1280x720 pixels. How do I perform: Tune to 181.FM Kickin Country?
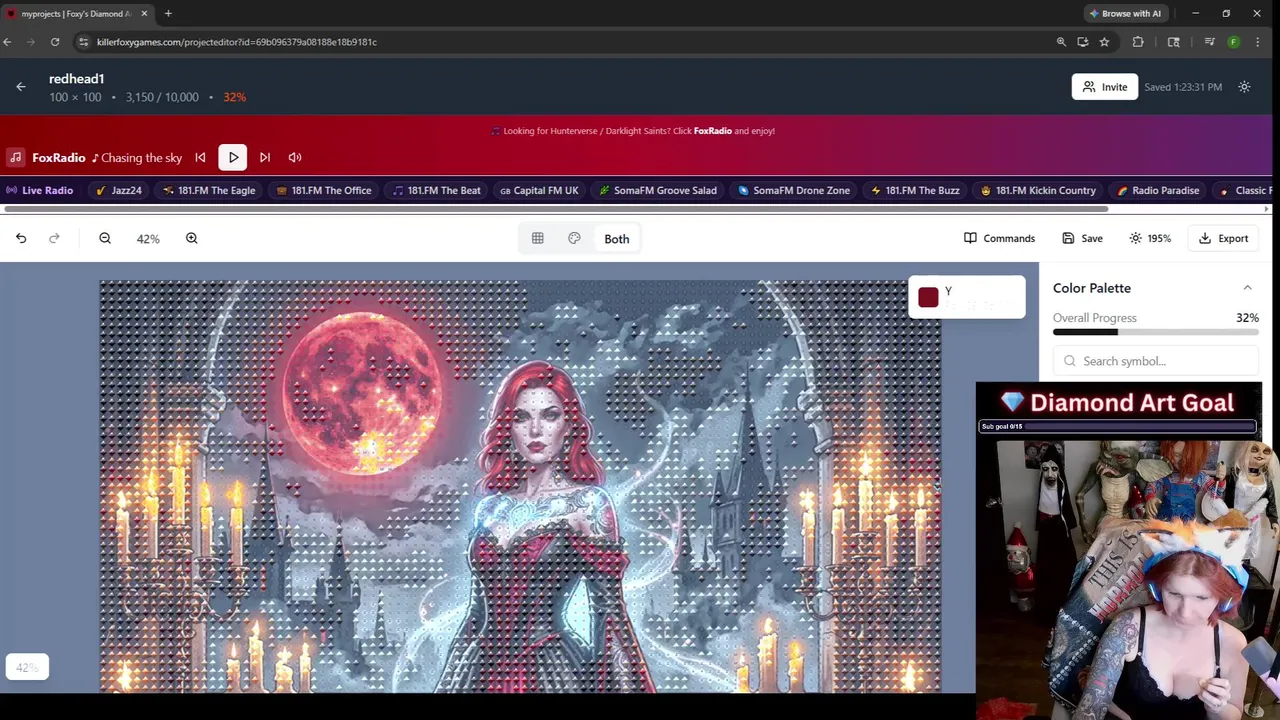[1038, 190]
